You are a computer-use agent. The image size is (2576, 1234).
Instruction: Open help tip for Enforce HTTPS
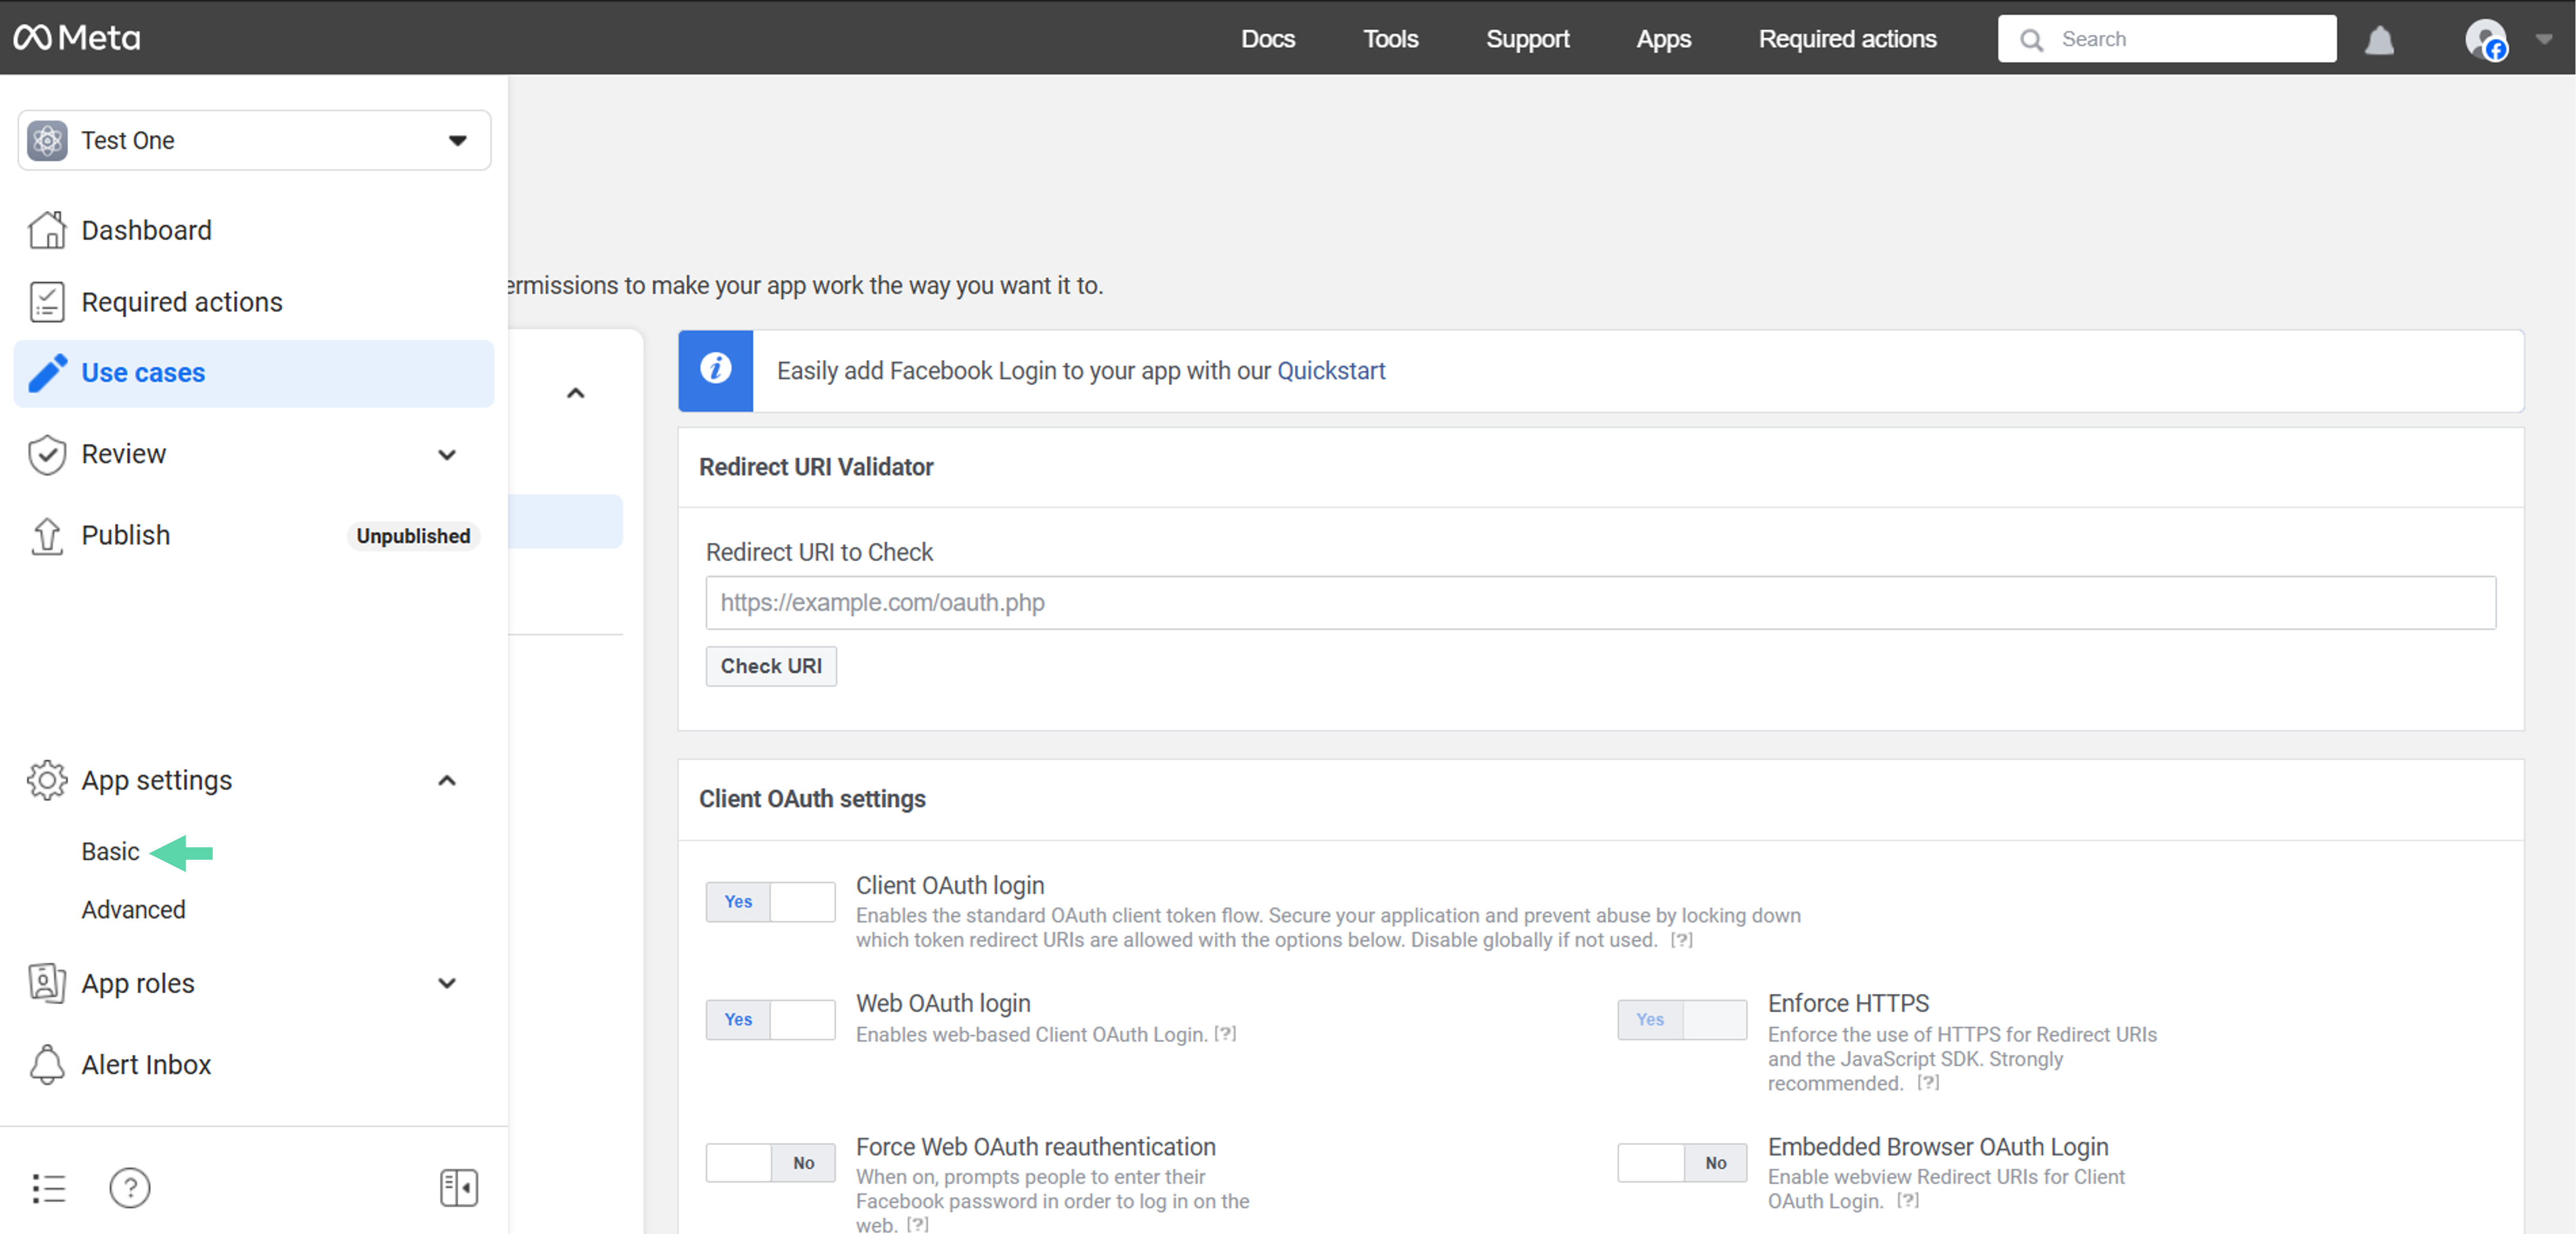pyautogui.click(x=1928, y=1082)
